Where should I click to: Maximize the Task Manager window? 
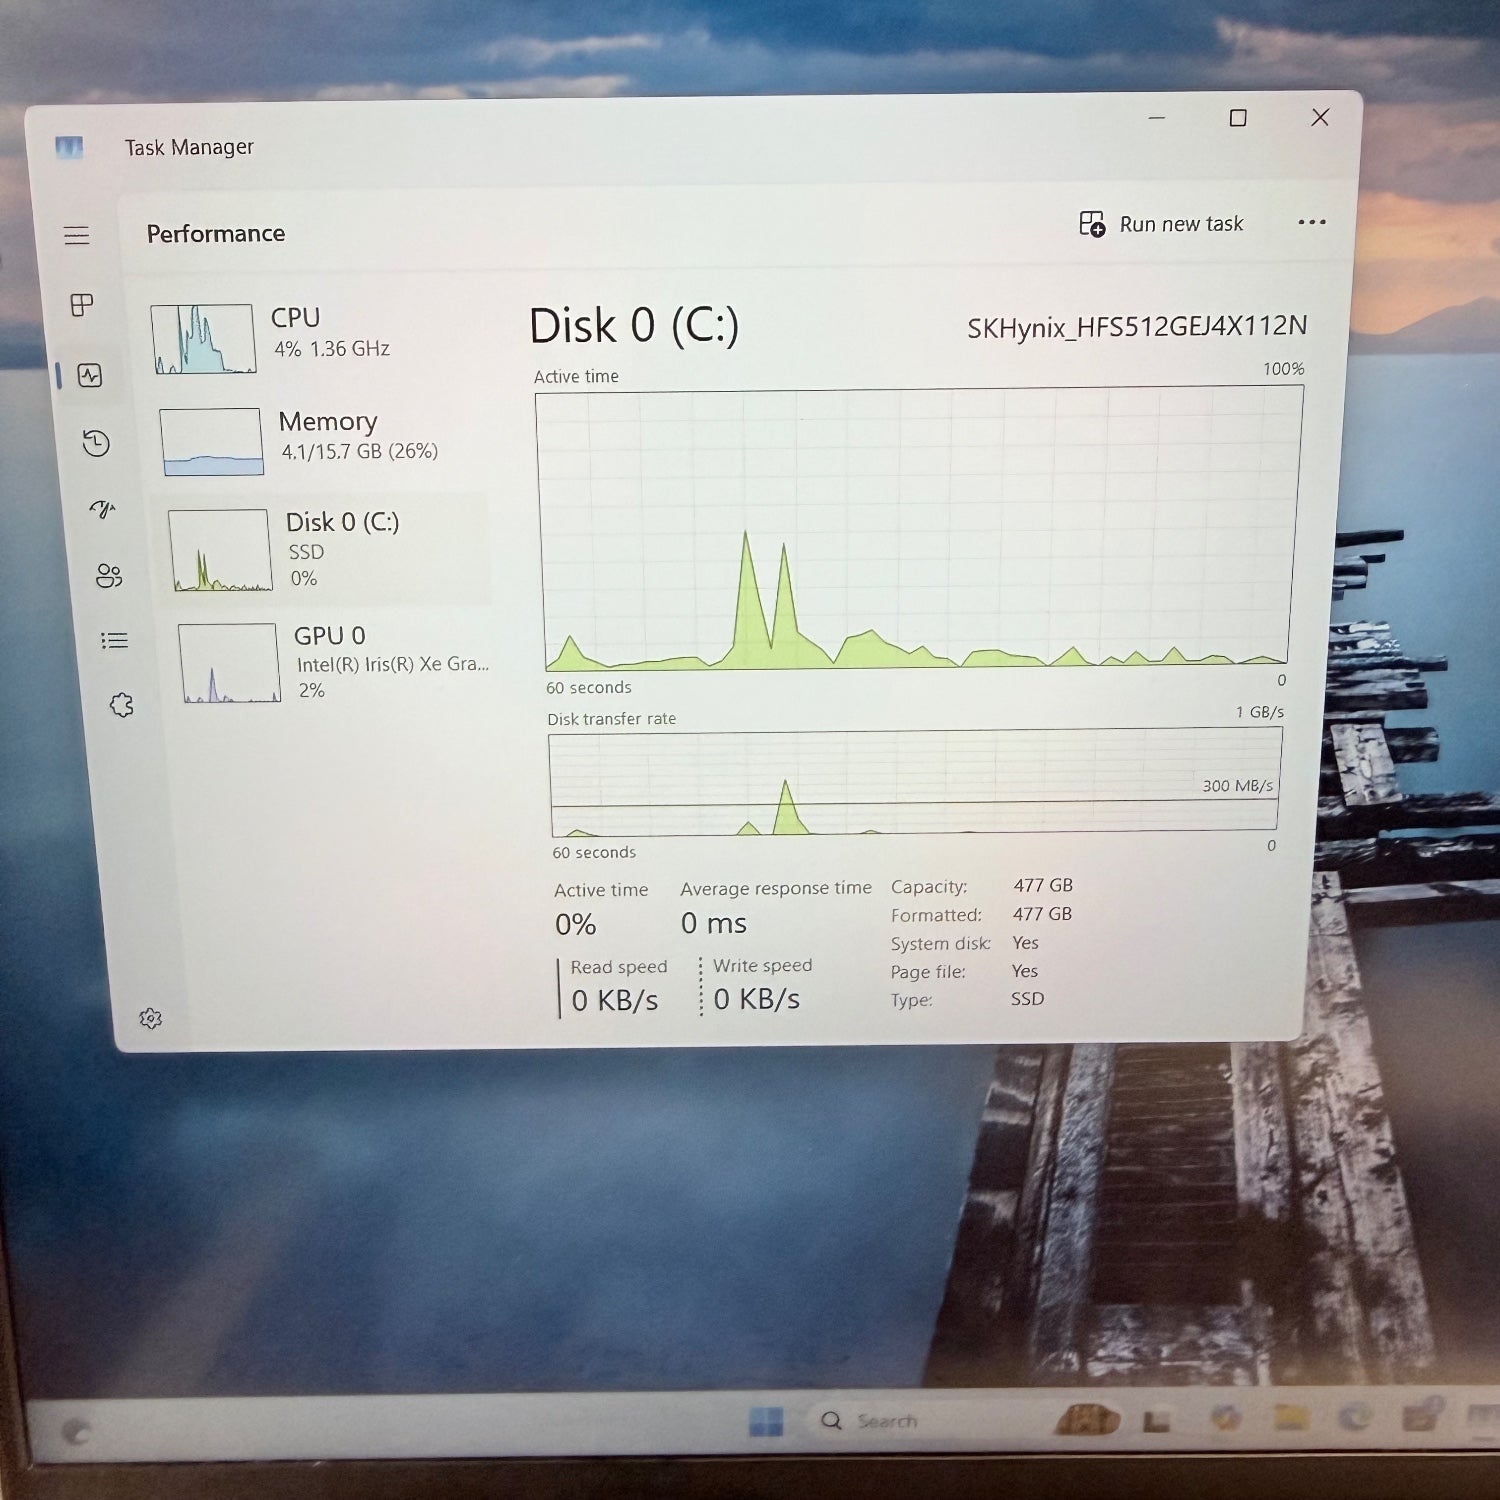point(1238,118)
